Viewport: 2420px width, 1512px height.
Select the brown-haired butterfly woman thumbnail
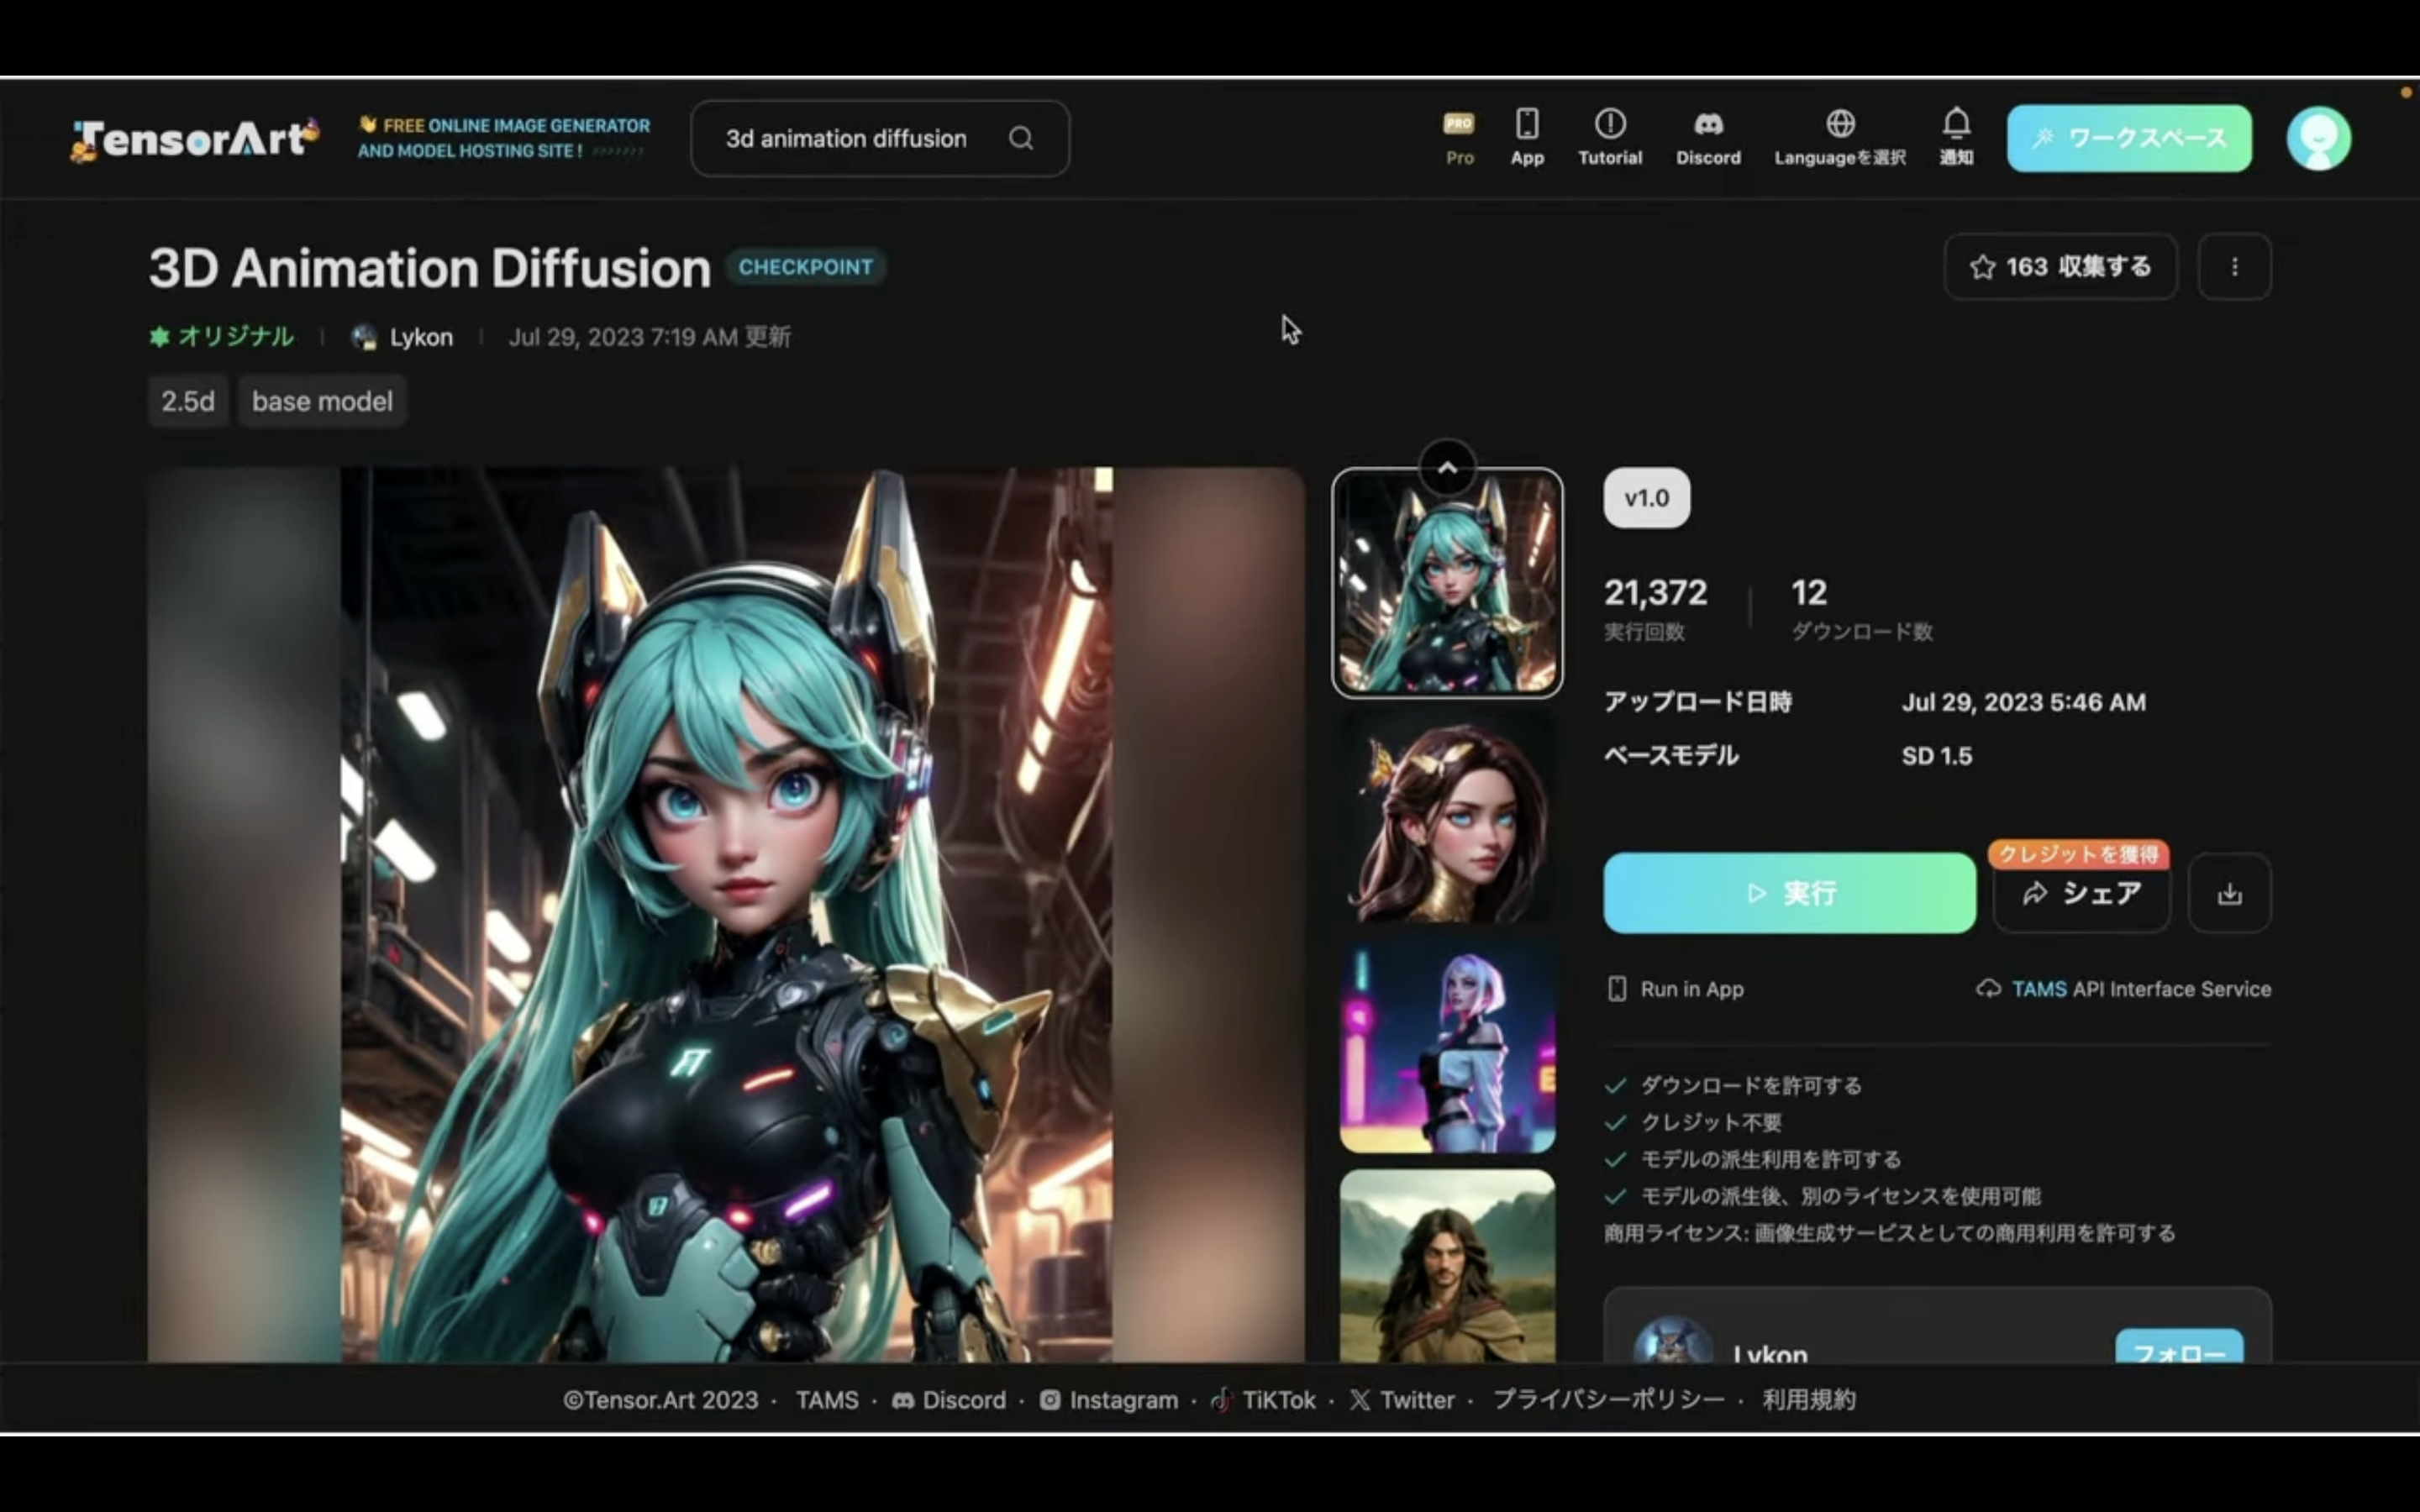coord(1447,816)
